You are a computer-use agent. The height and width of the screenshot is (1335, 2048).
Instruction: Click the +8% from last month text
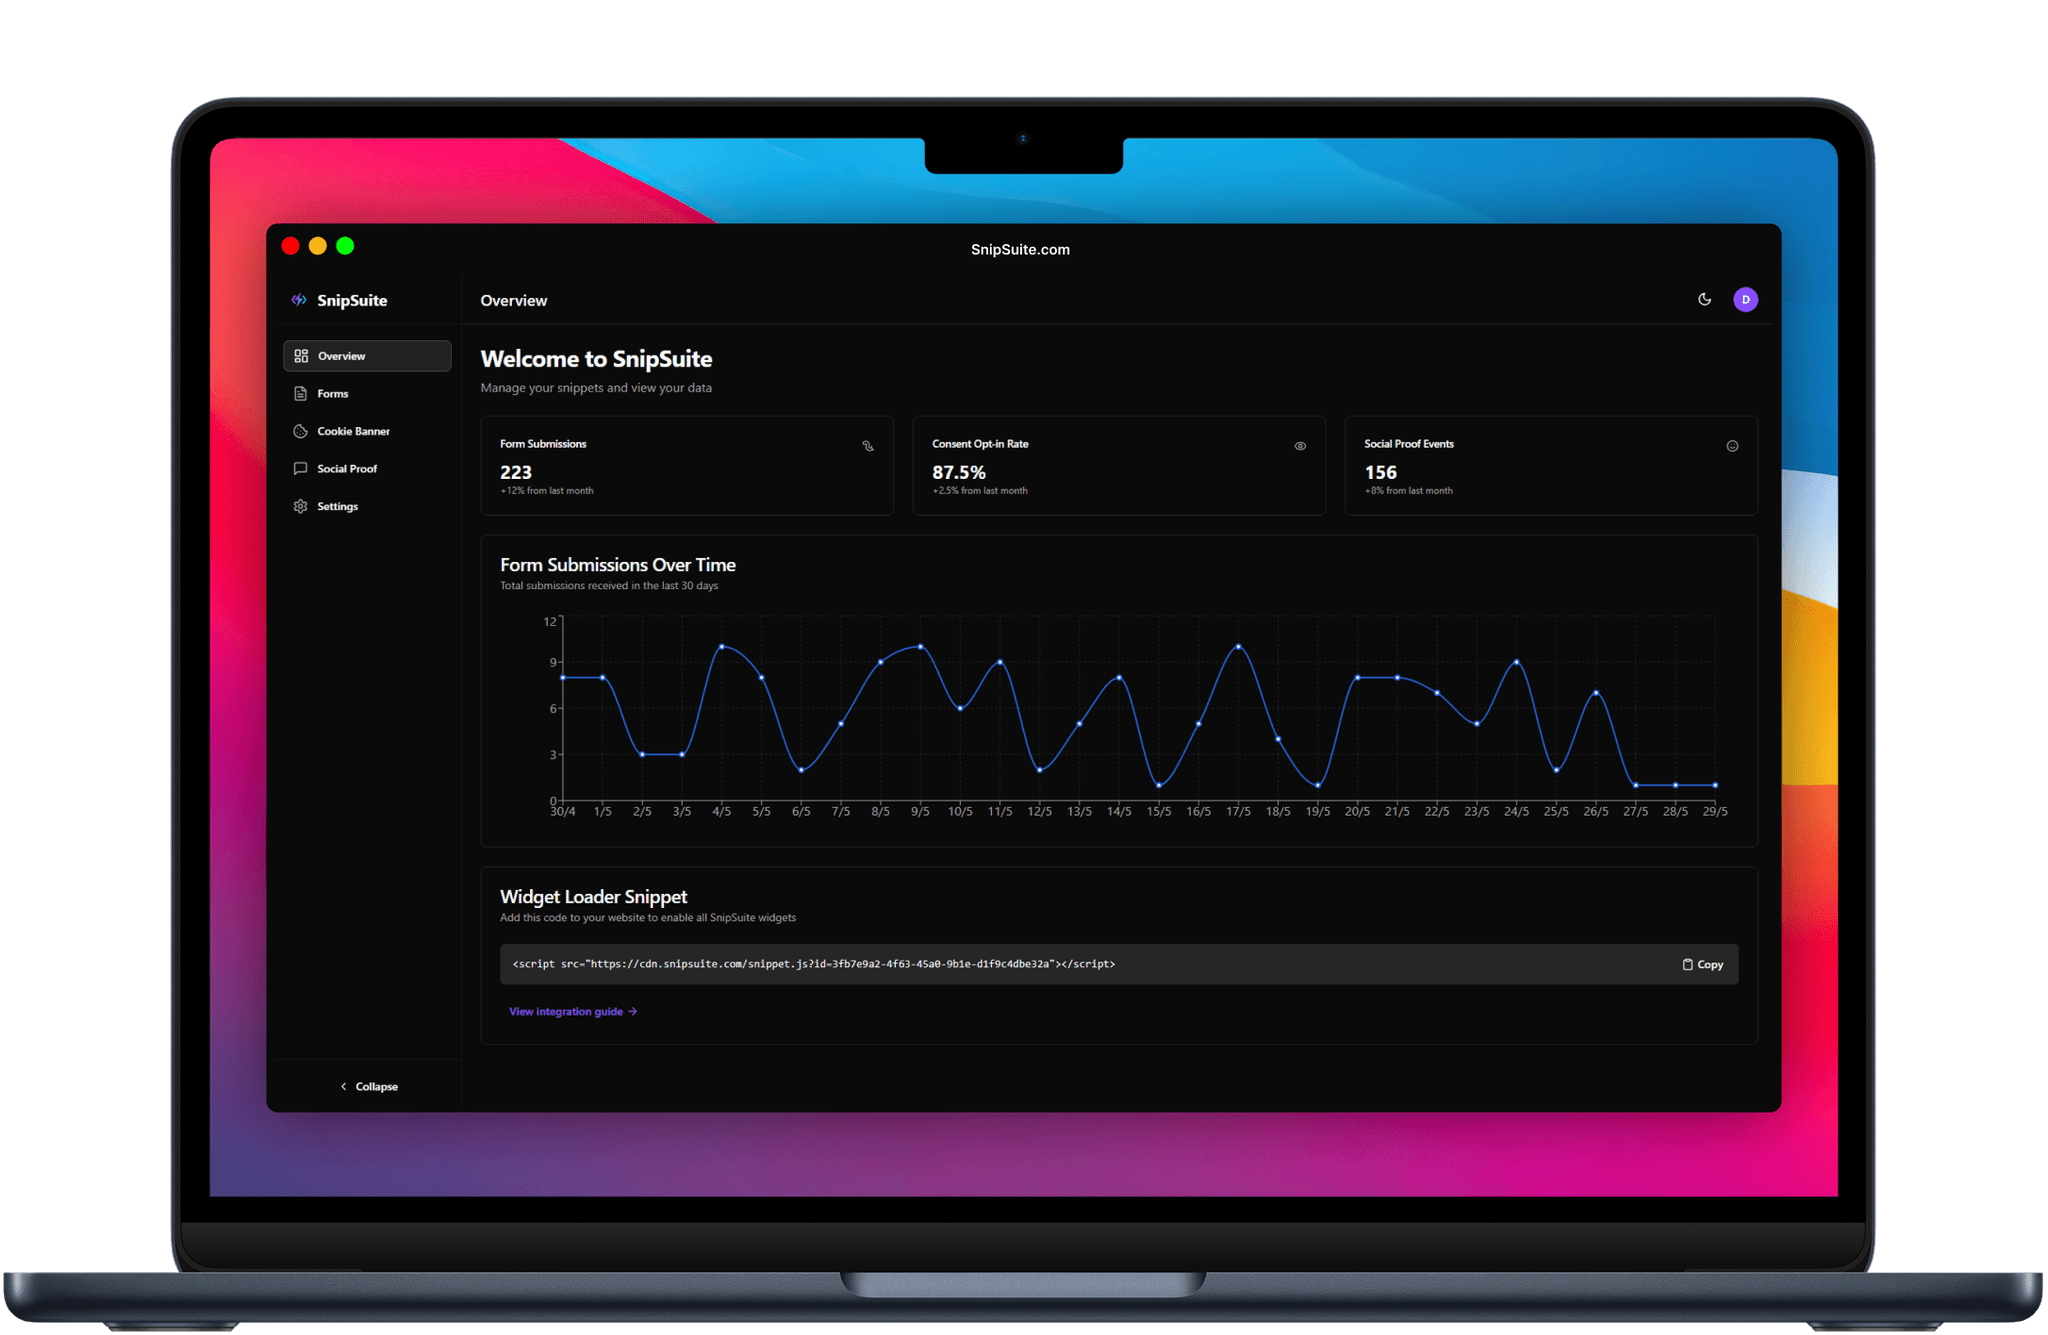pyautogui.click(x=1409, y=491)
